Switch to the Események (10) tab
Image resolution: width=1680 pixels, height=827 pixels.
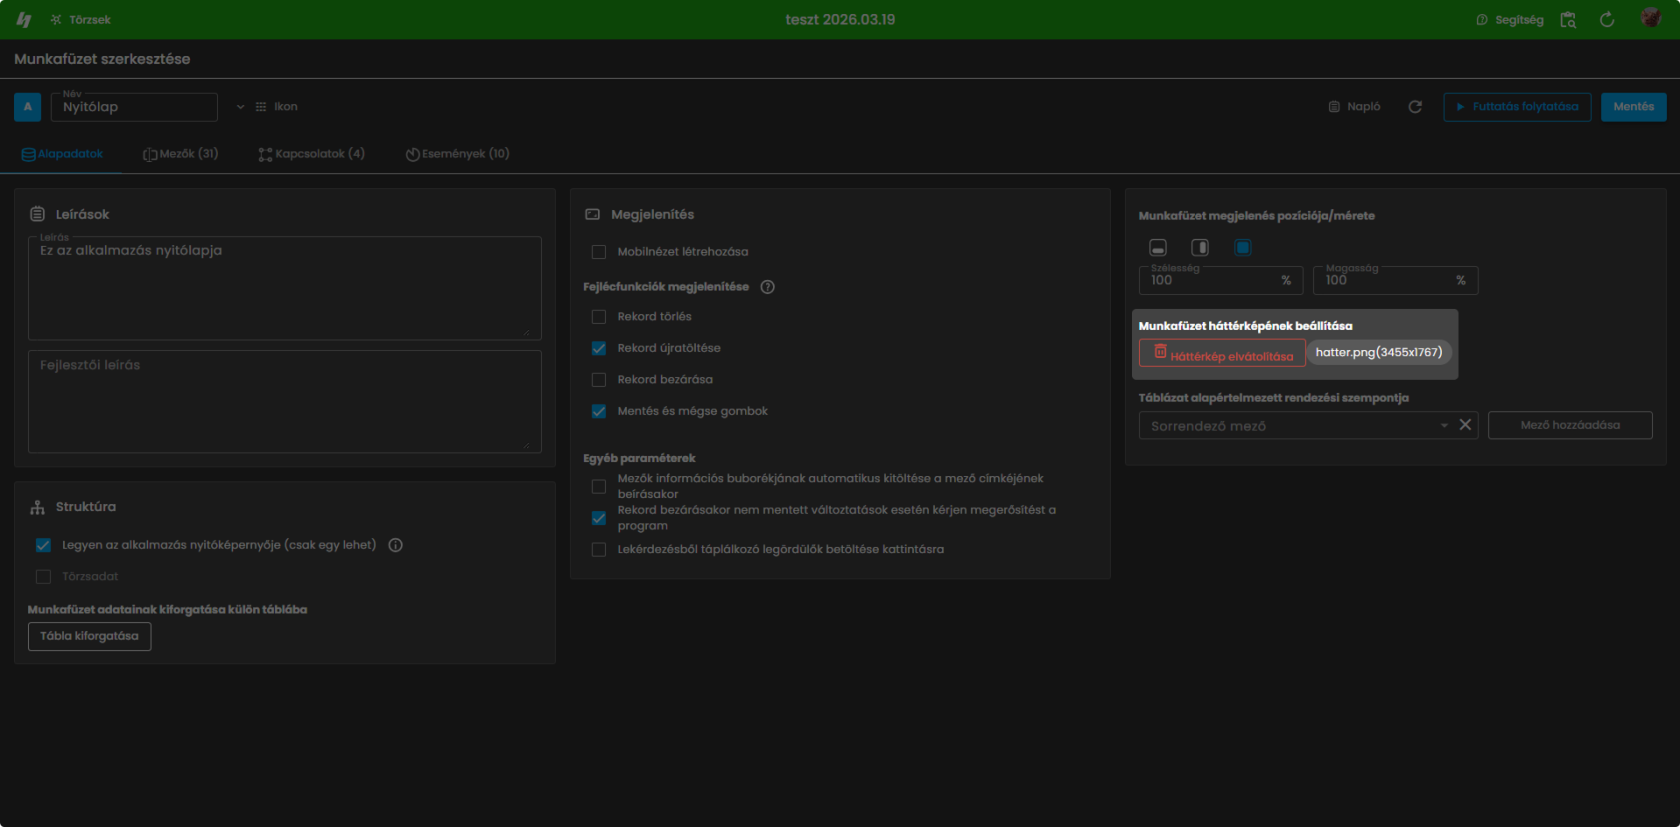457,154
